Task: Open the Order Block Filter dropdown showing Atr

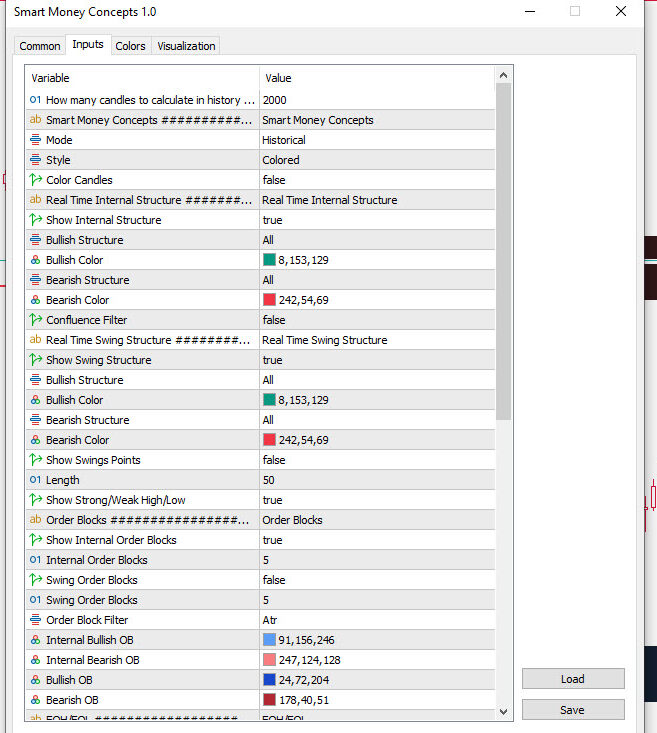Action: pos(377,620)
